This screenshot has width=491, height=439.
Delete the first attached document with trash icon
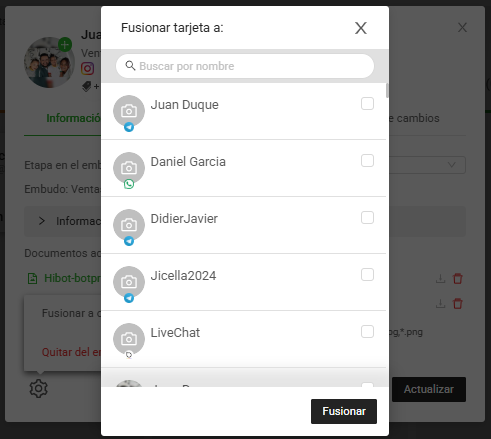[x=458, y=278]
